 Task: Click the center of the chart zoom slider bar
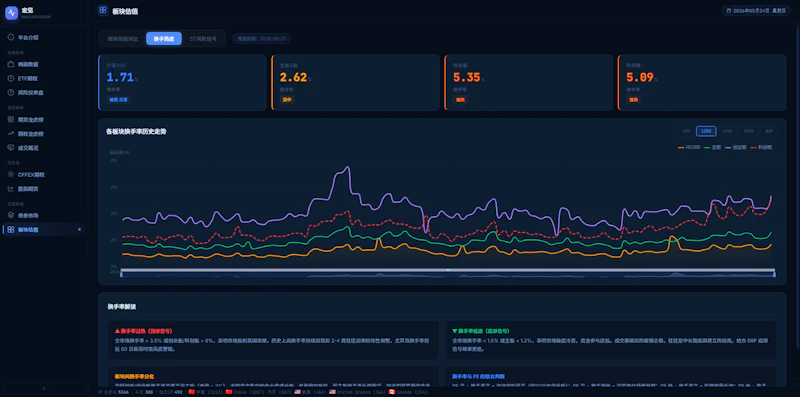pos(448,270)
